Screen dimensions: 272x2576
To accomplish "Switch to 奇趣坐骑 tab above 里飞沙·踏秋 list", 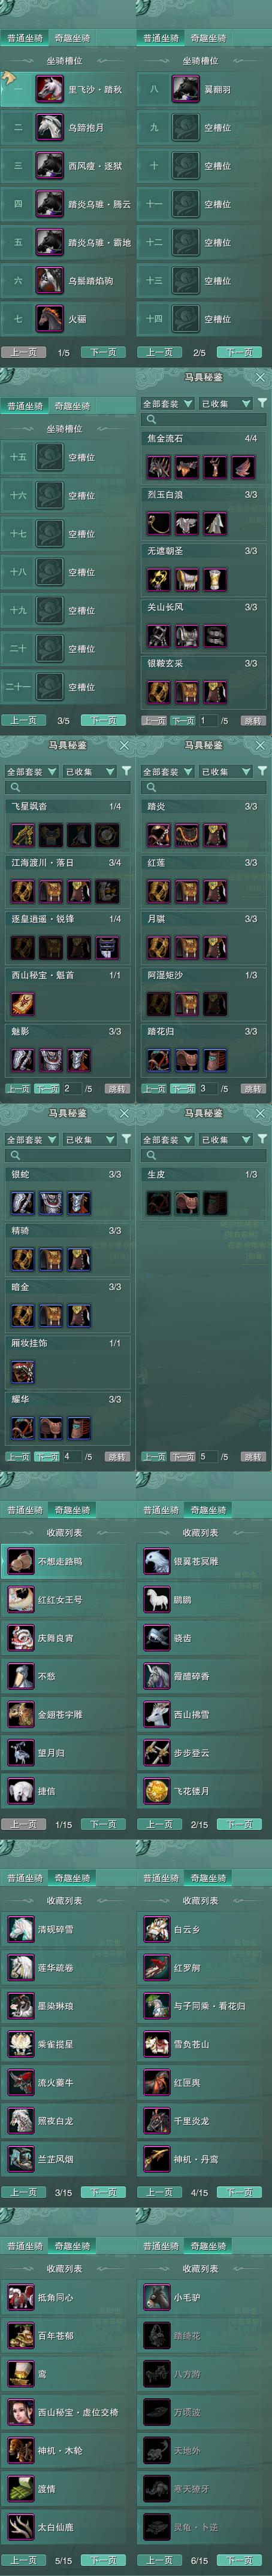I will pos(72,38).
